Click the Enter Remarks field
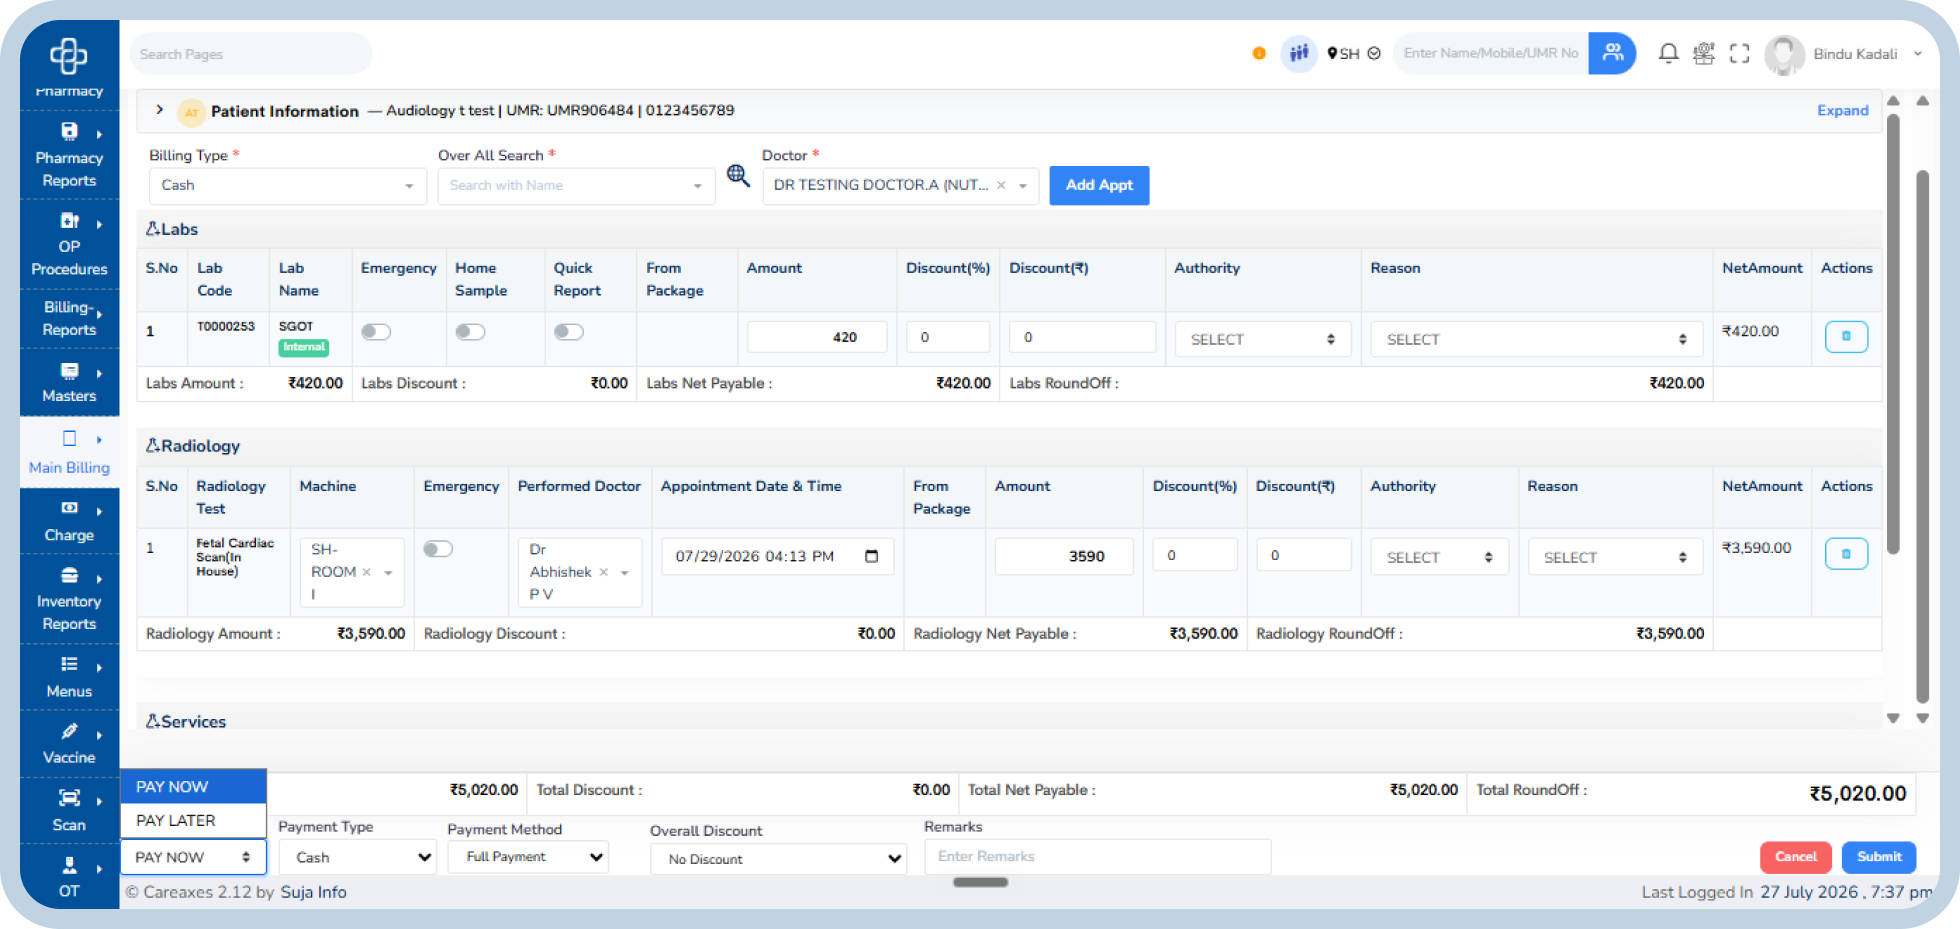 (1098, 857)
